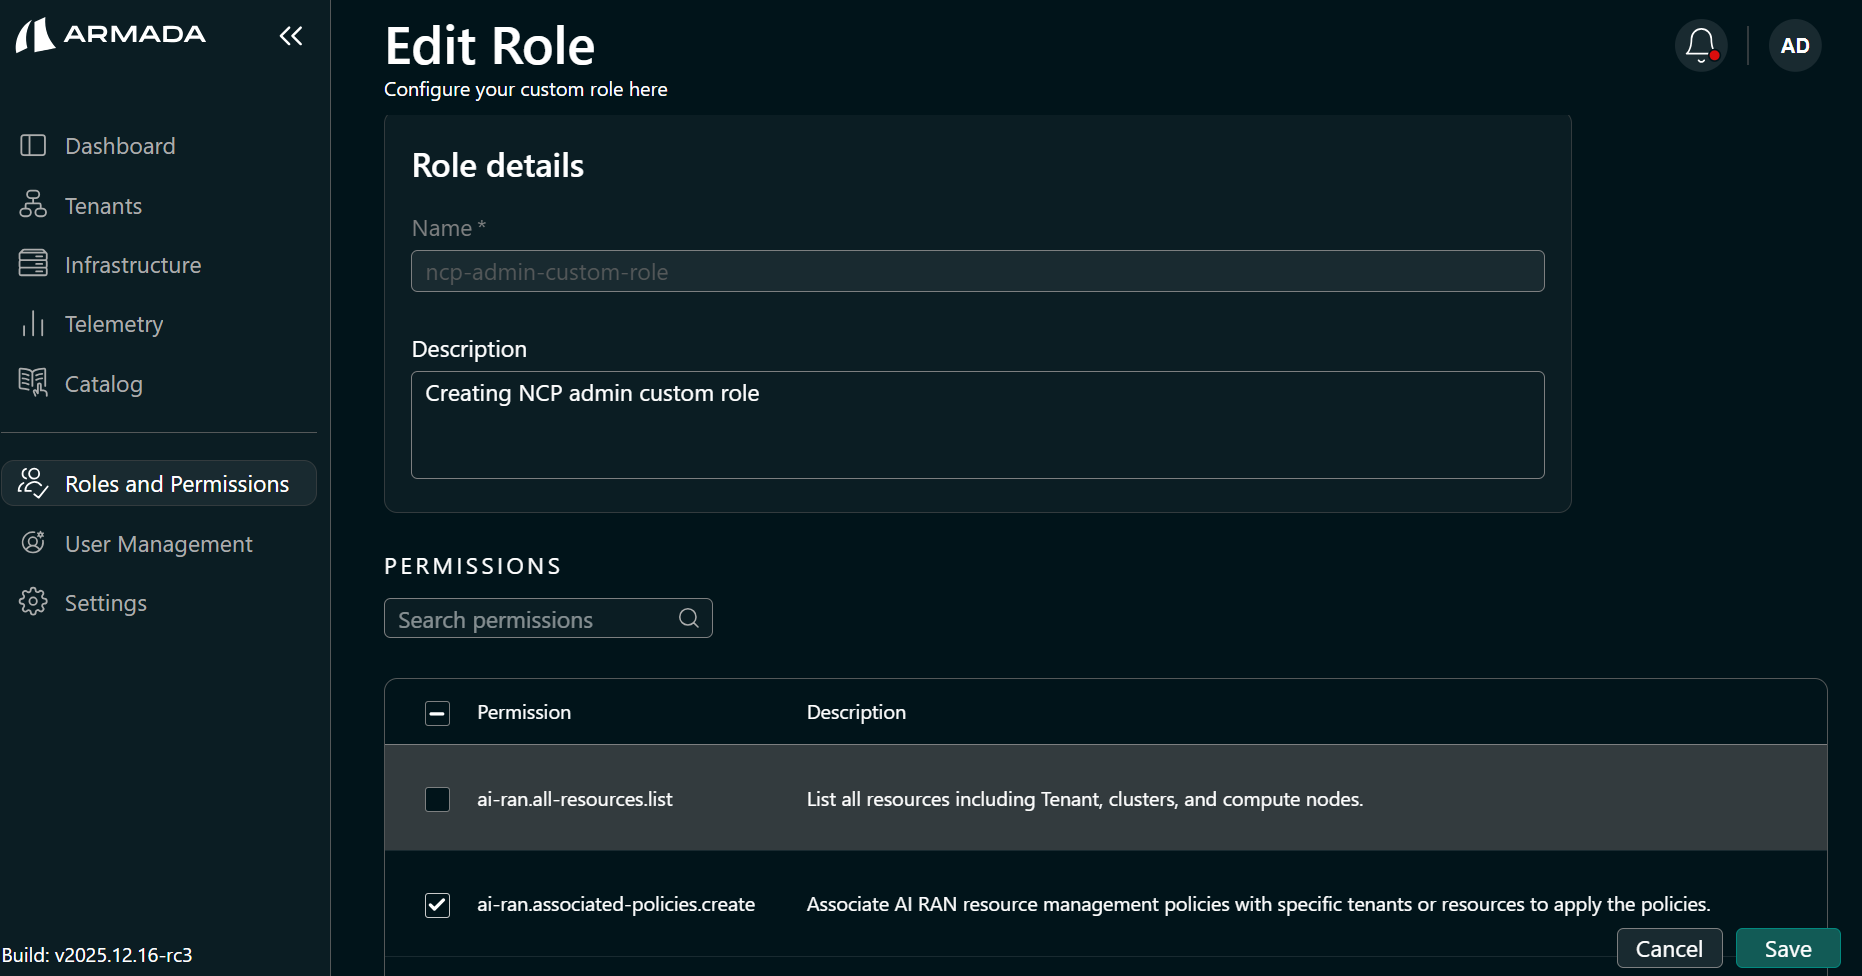Save the edited role
The image size is (1862, 976).
click(1788, 948)
